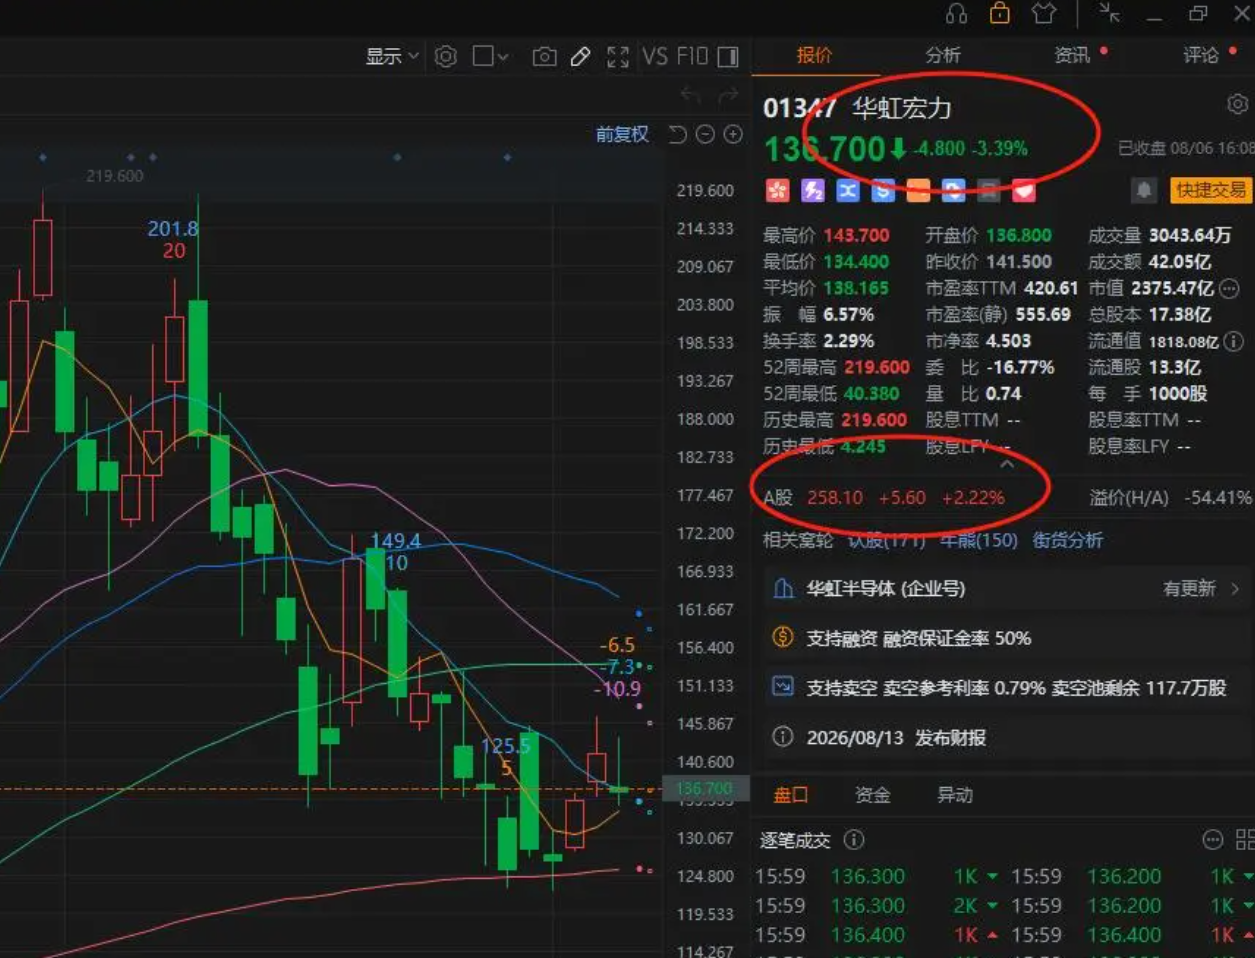This screenshot has height=958, width=1255.
Task: Switch to the 分析 analysis tab
Action: (x=942, y=55)
